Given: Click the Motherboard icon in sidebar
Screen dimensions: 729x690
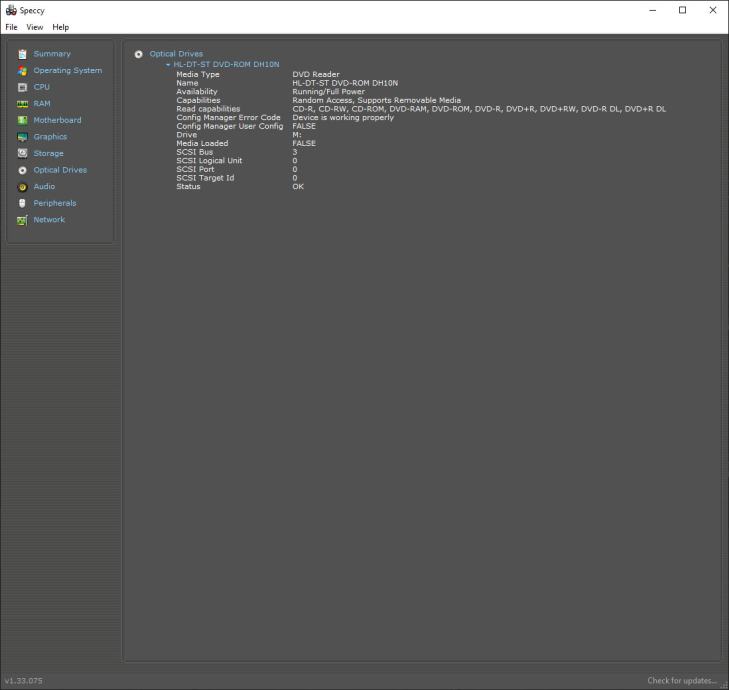Looking at the screenshot, I should click(22, 120).
